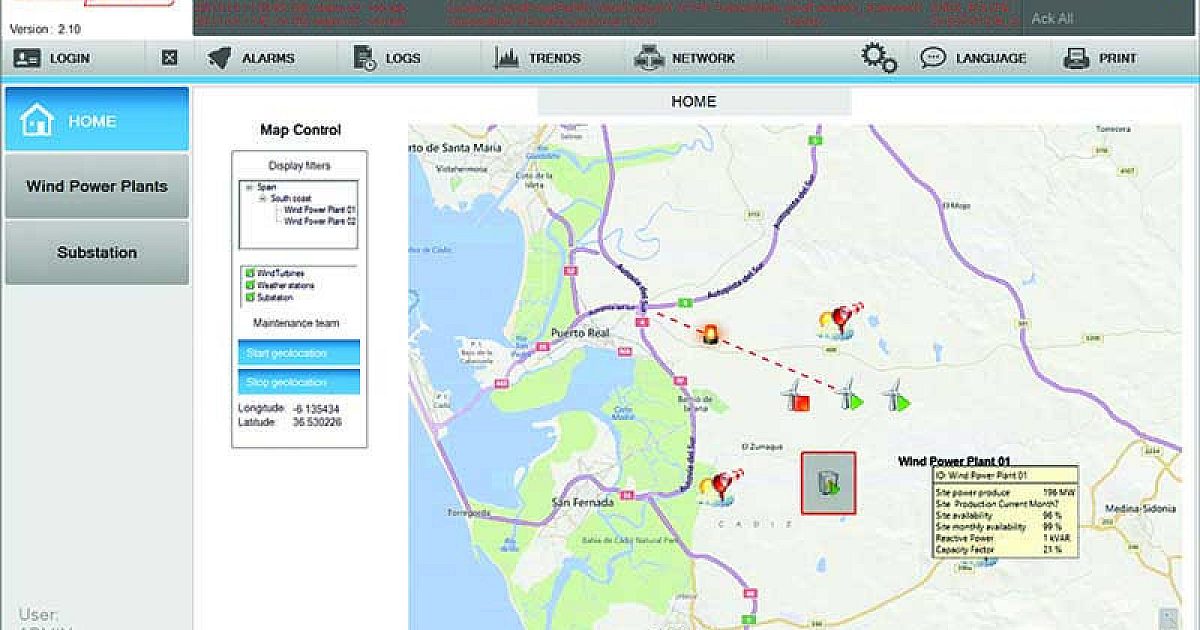Toggle the Substation filter checkbox

click(x=248, y=297)
